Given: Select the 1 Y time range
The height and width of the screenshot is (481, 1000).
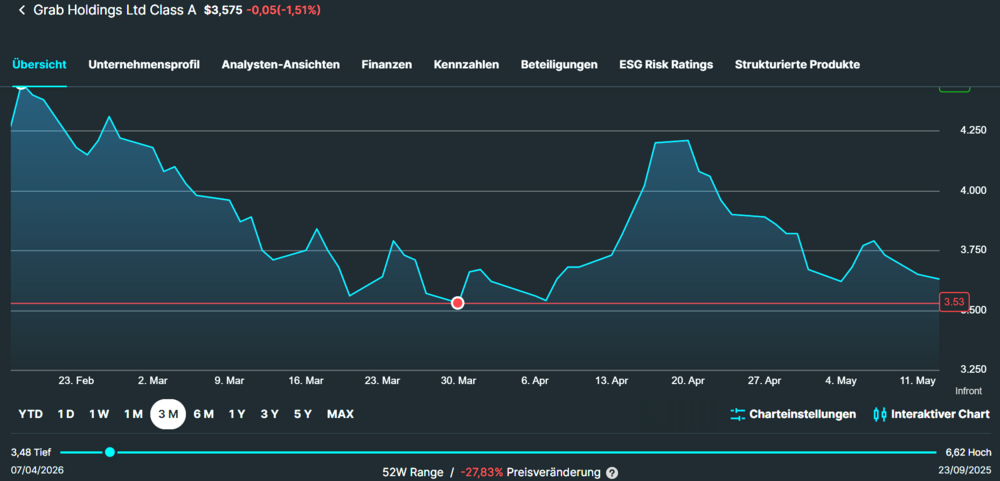Looking at the screenshot, I should click(x=237, y=414).
